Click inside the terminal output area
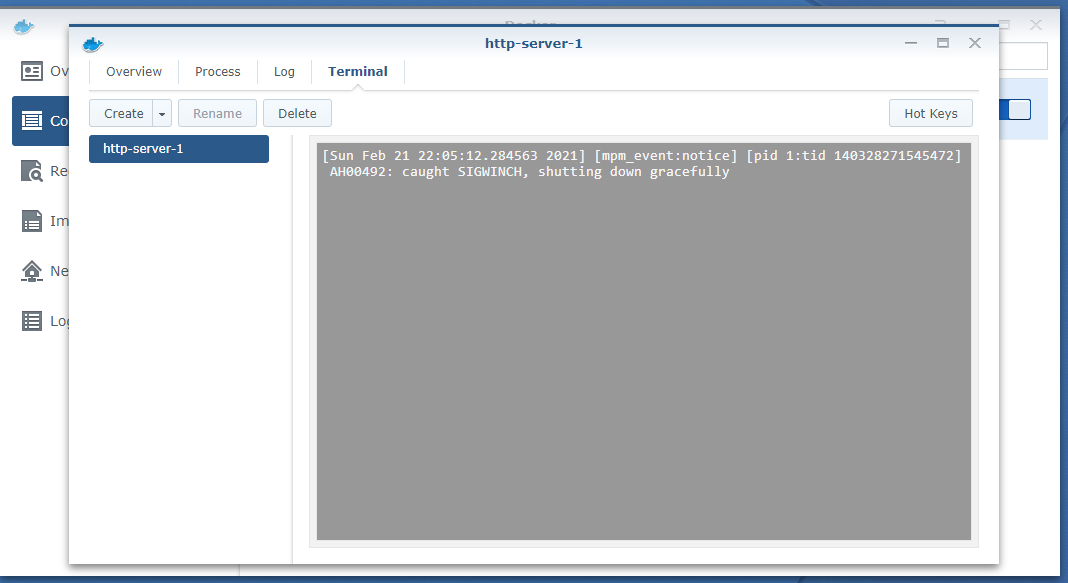Image resolution: width=1068 pixels, height=583 pixels. click(x=644, y=341)
